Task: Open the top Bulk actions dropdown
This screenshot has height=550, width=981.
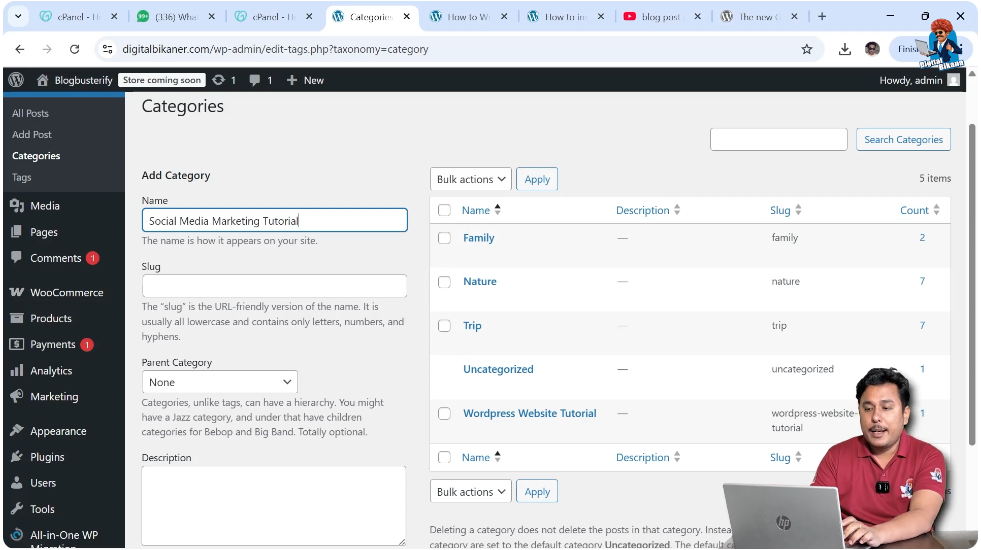Action: pos(470,179)
